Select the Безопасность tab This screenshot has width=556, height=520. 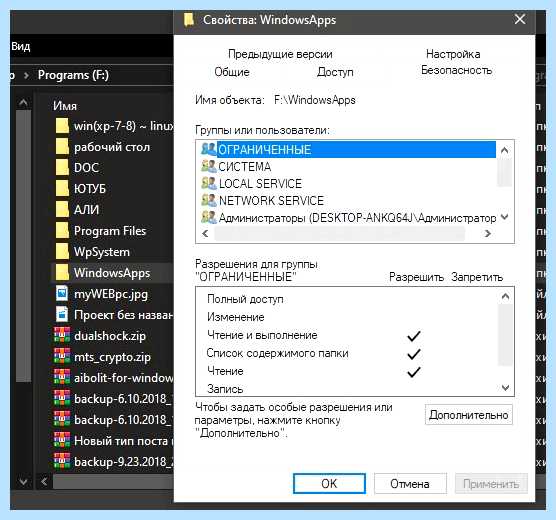point(456,70)
